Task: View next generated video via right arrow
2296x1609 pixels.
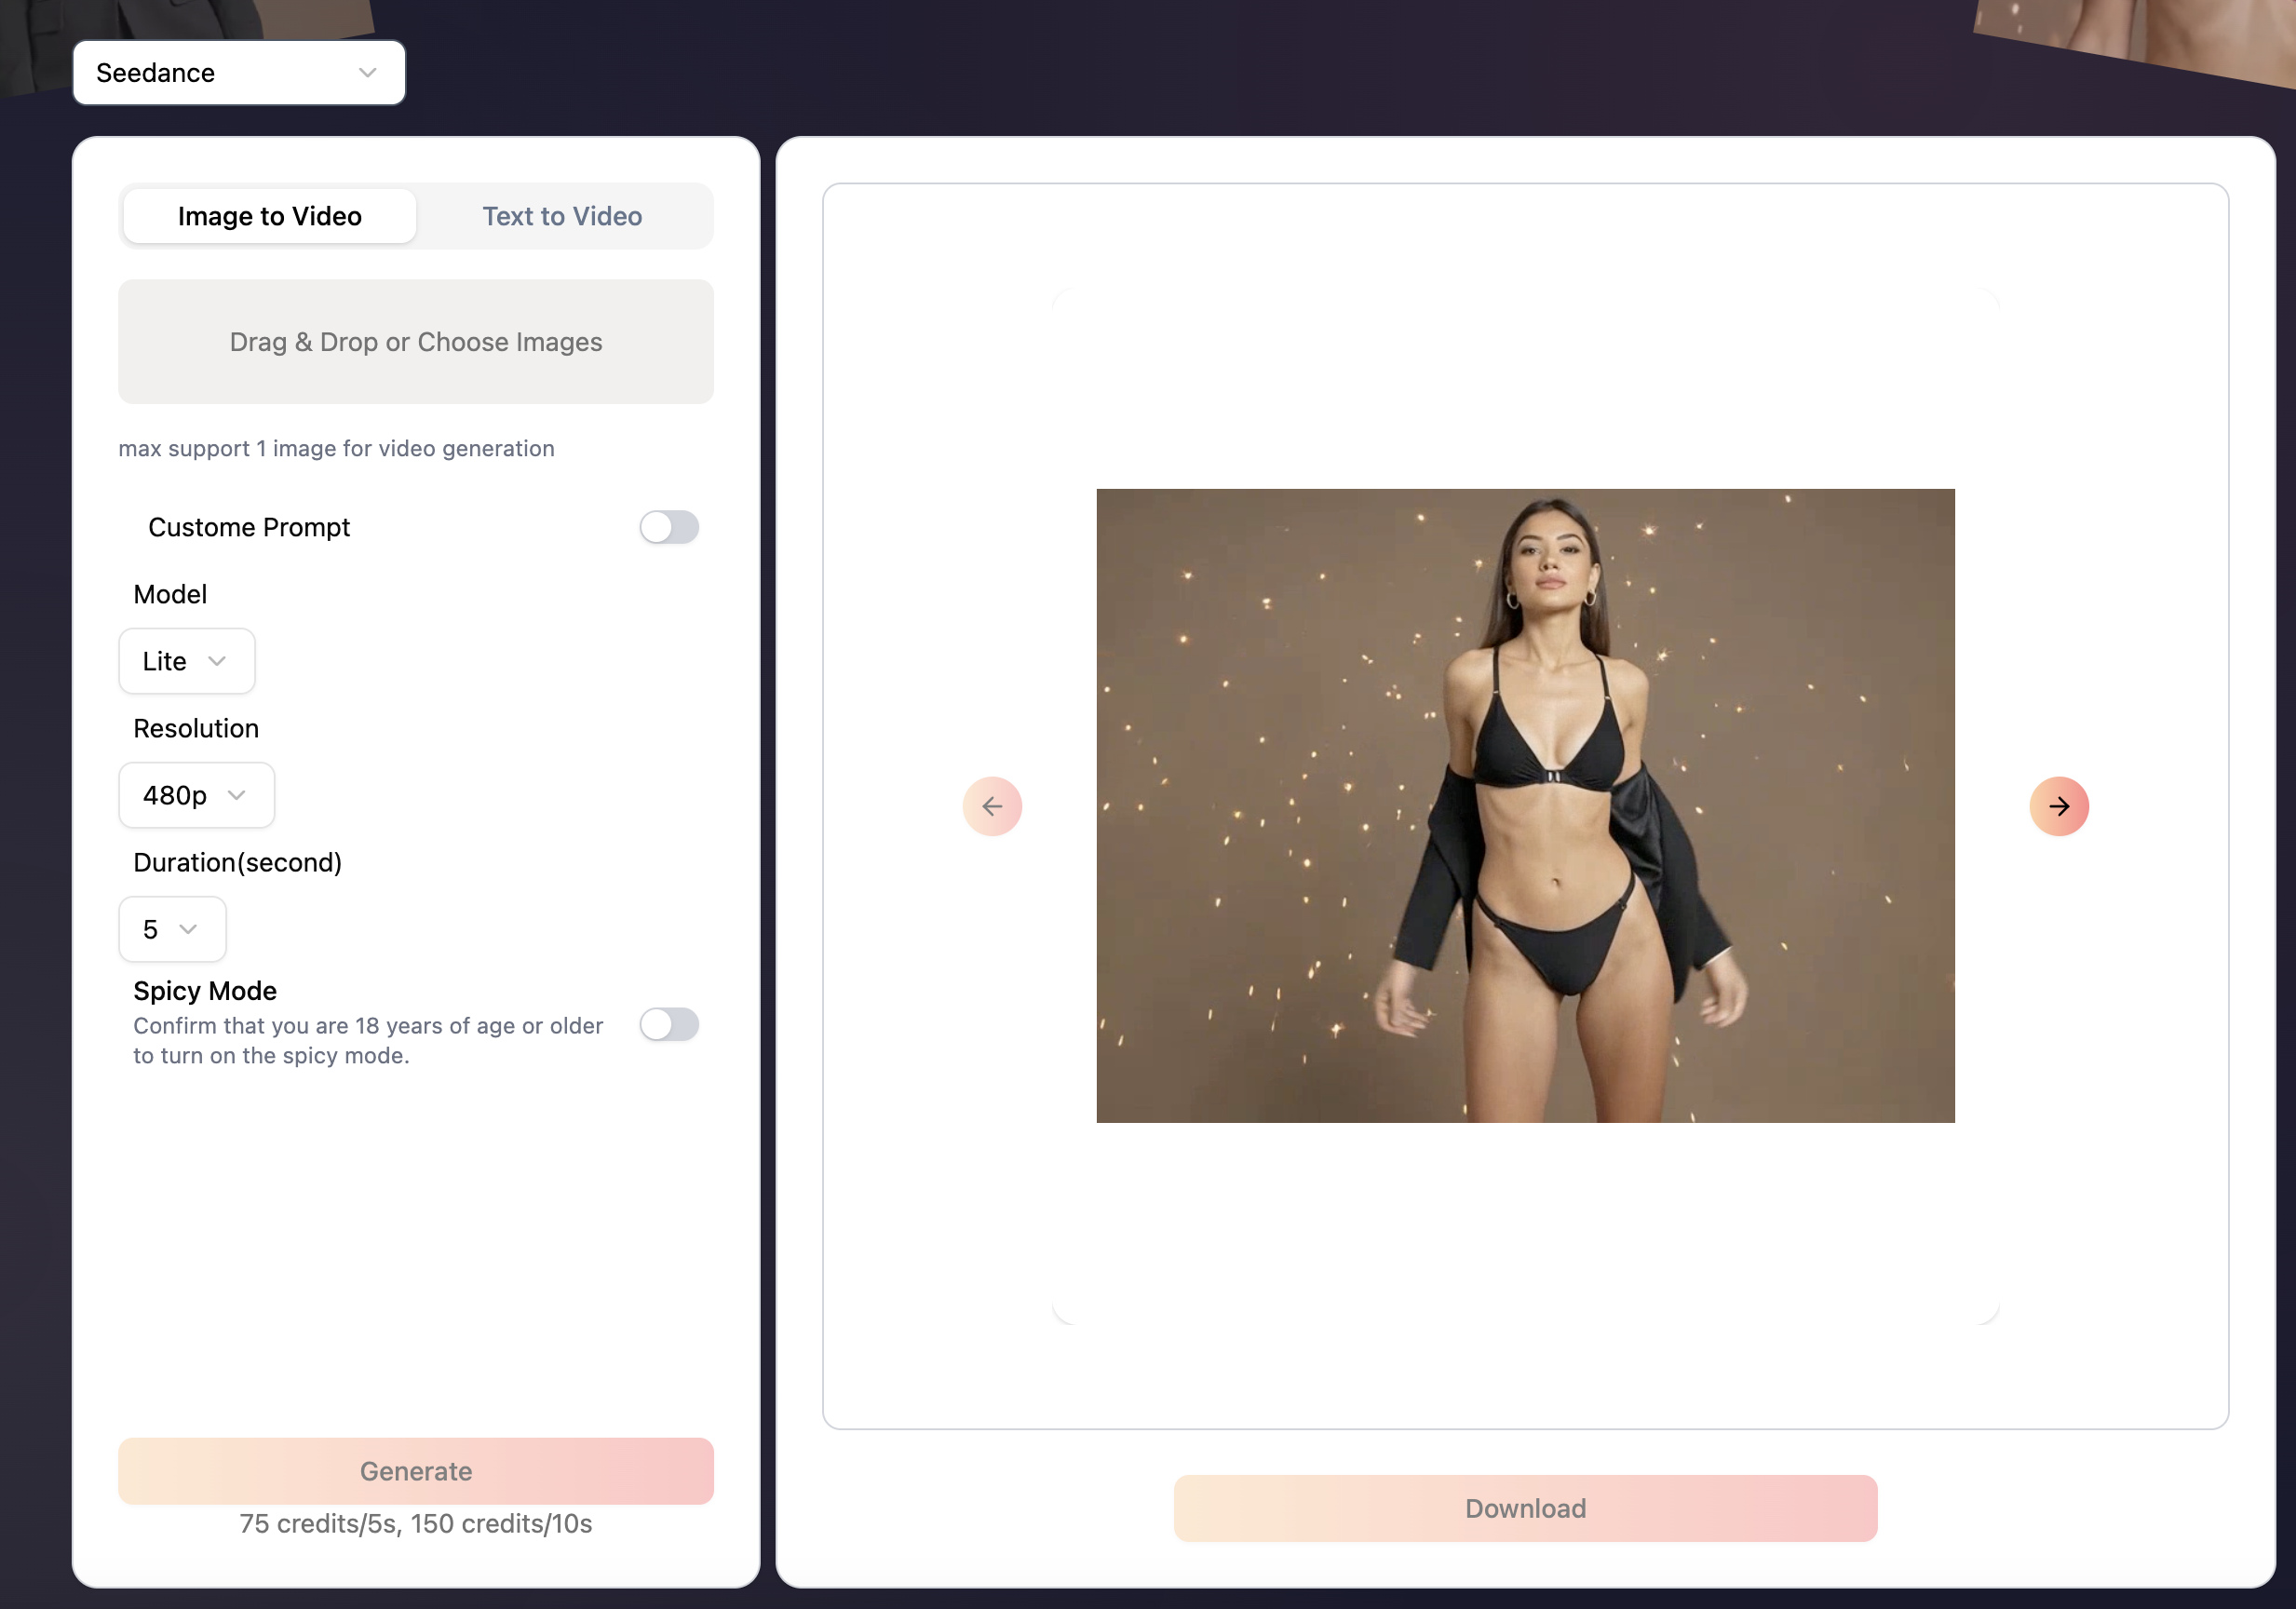Action: coord(2060,805)
